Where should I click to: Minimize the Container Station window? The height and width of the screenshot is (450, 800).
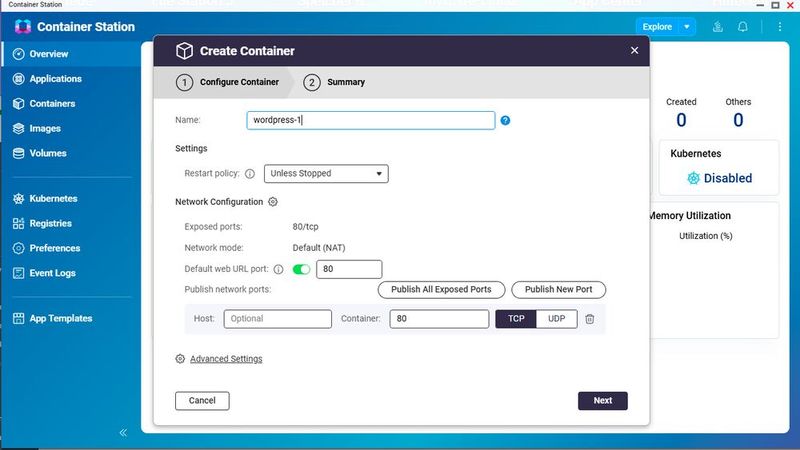tap(760, 5)
